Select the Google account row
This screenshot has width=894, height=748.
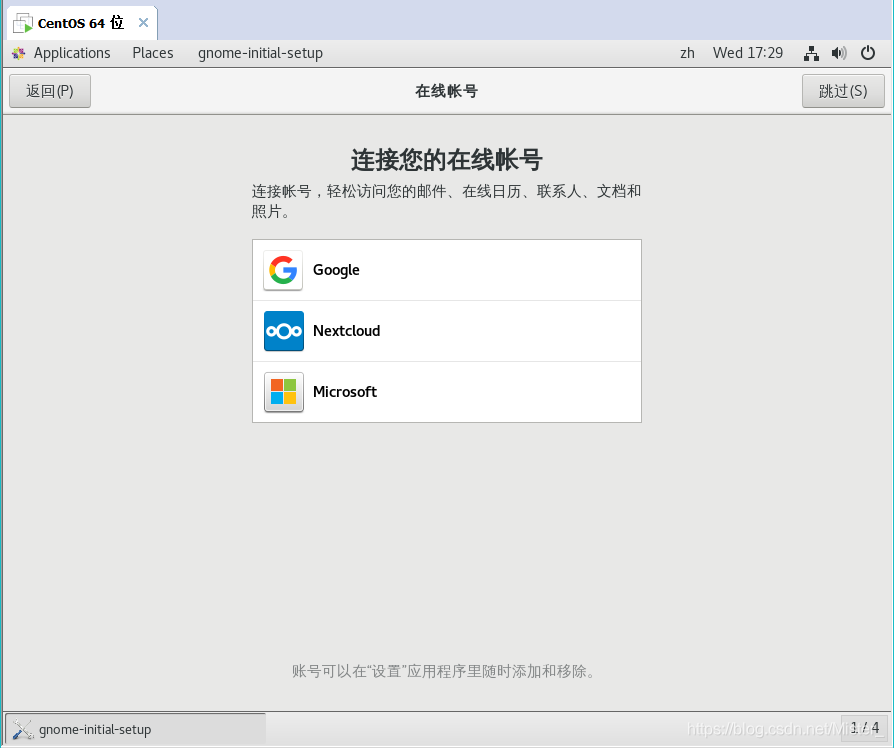447,270
